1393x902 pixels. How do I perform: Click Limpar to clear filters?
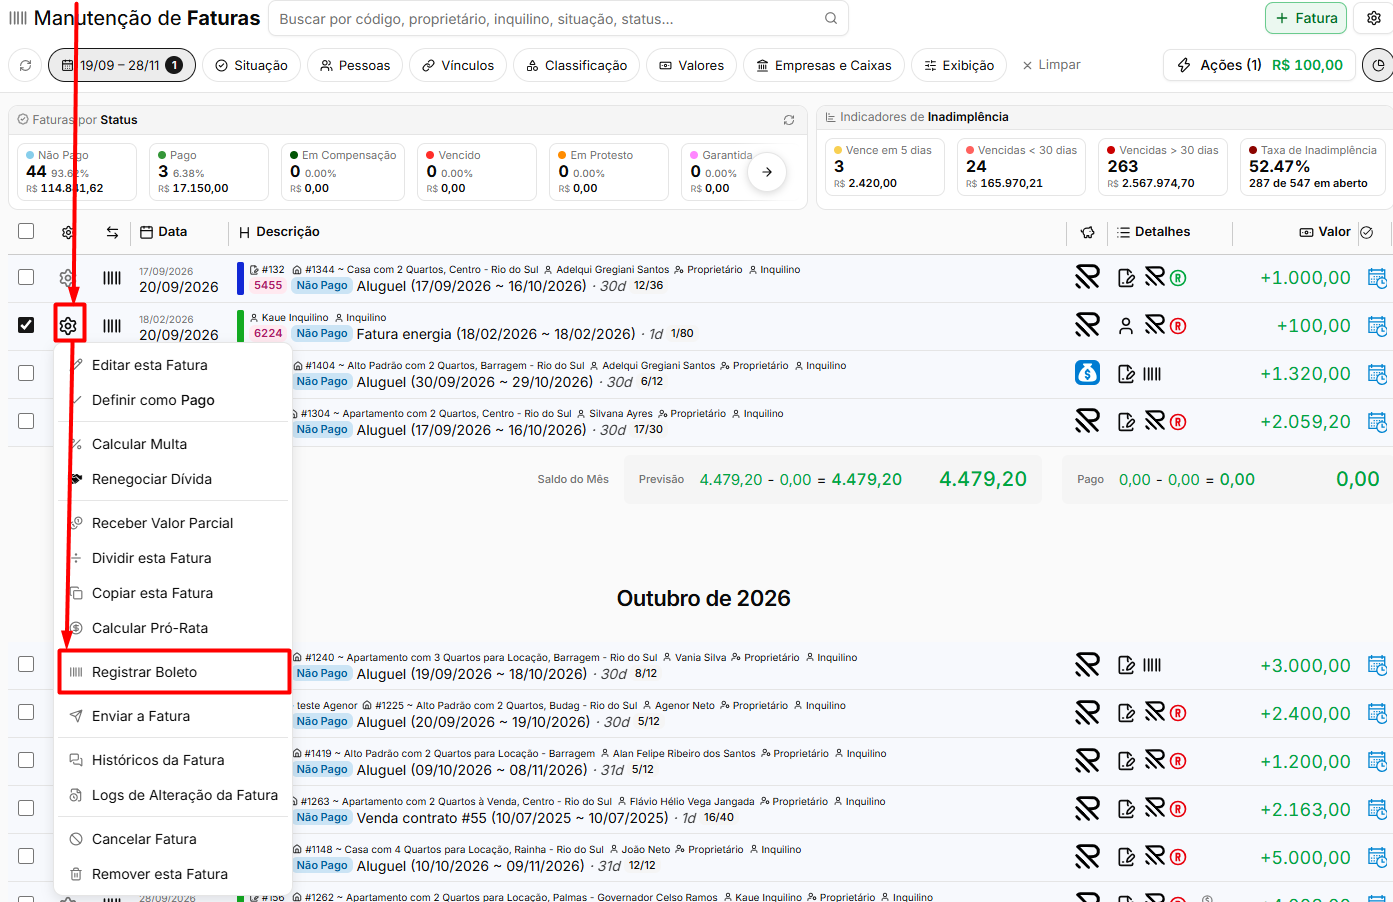pos(1051,65)
